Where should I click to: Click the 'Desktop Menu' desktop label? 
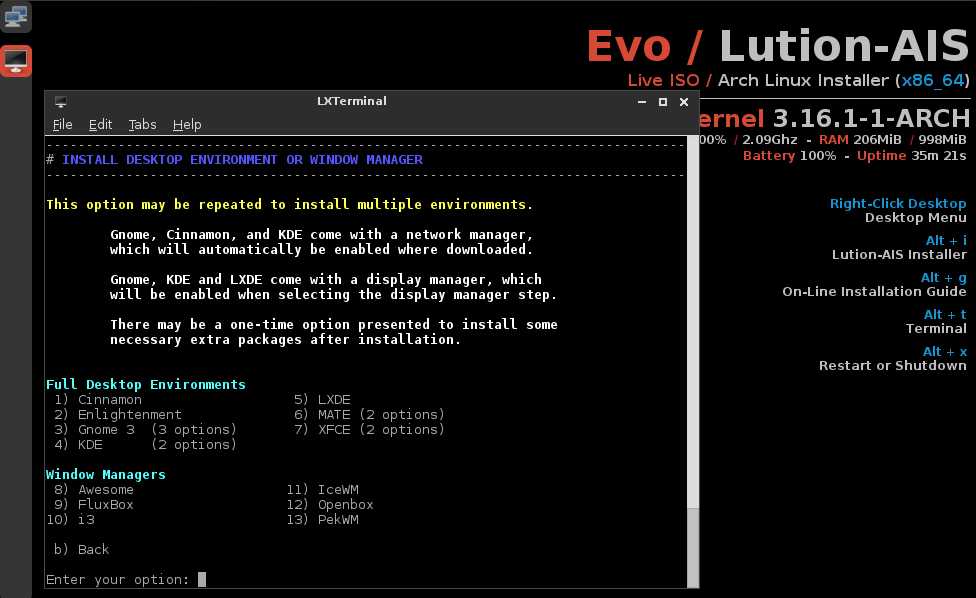916,218
